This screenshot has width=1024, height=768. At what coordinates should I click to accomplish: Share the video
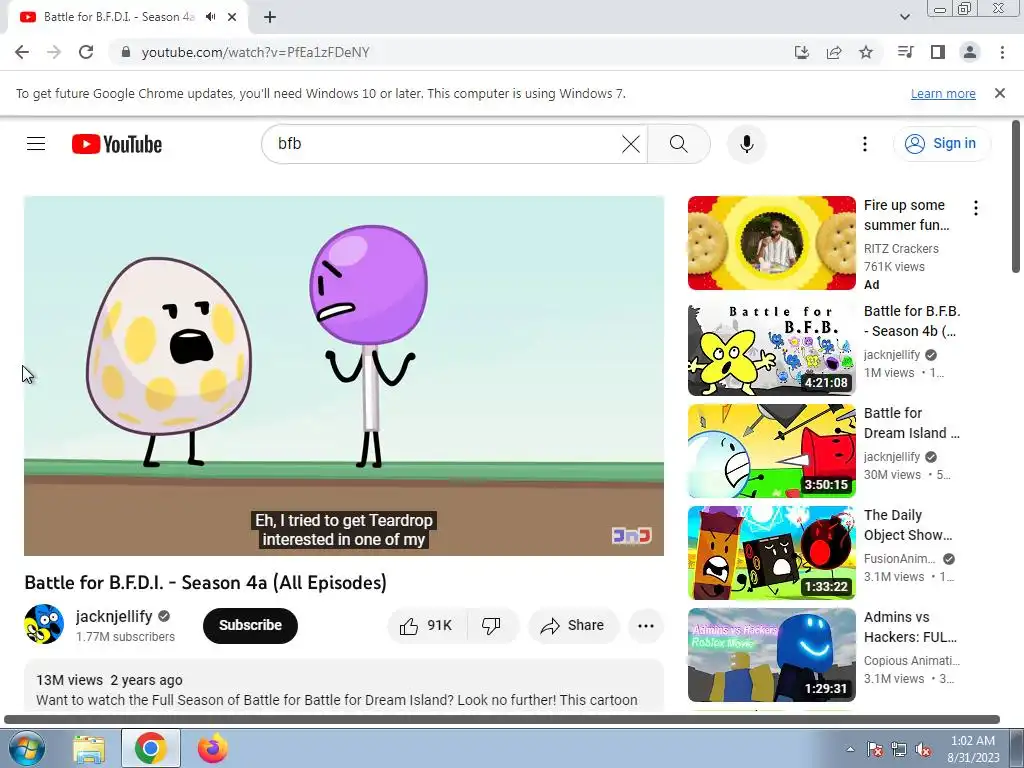tap(573, 626)
